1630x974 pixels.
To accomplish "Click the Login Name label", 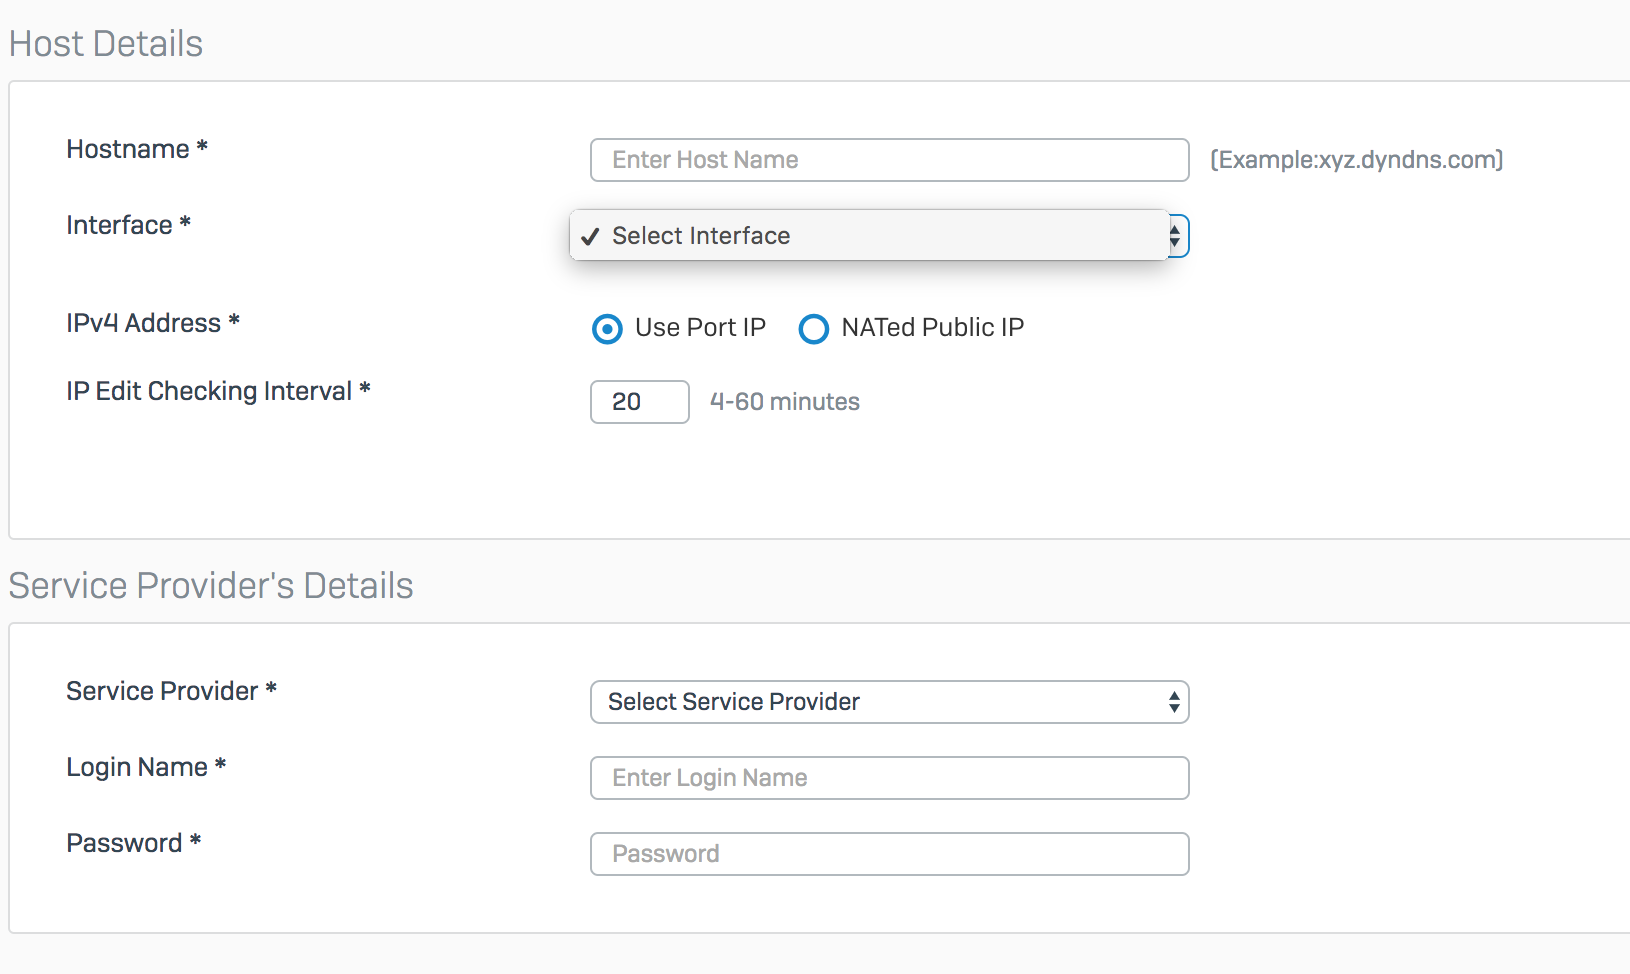I will (x=146, y=767).
